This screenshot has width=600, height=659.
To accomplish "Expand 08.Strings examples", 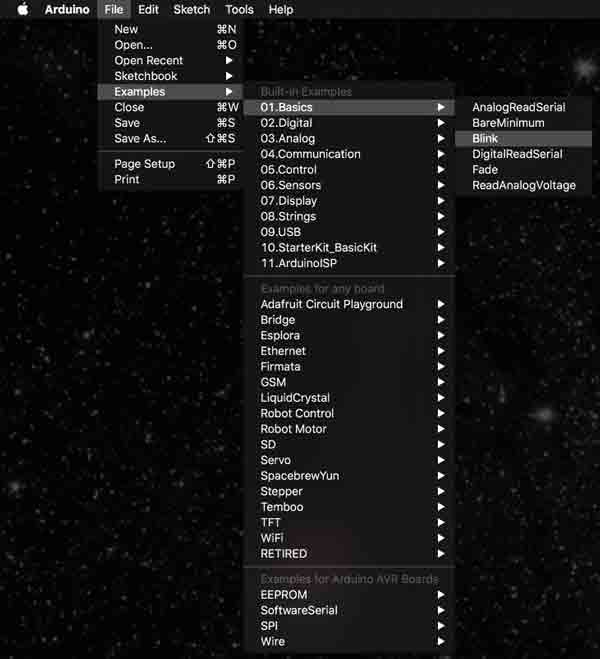I will point(350,216).
